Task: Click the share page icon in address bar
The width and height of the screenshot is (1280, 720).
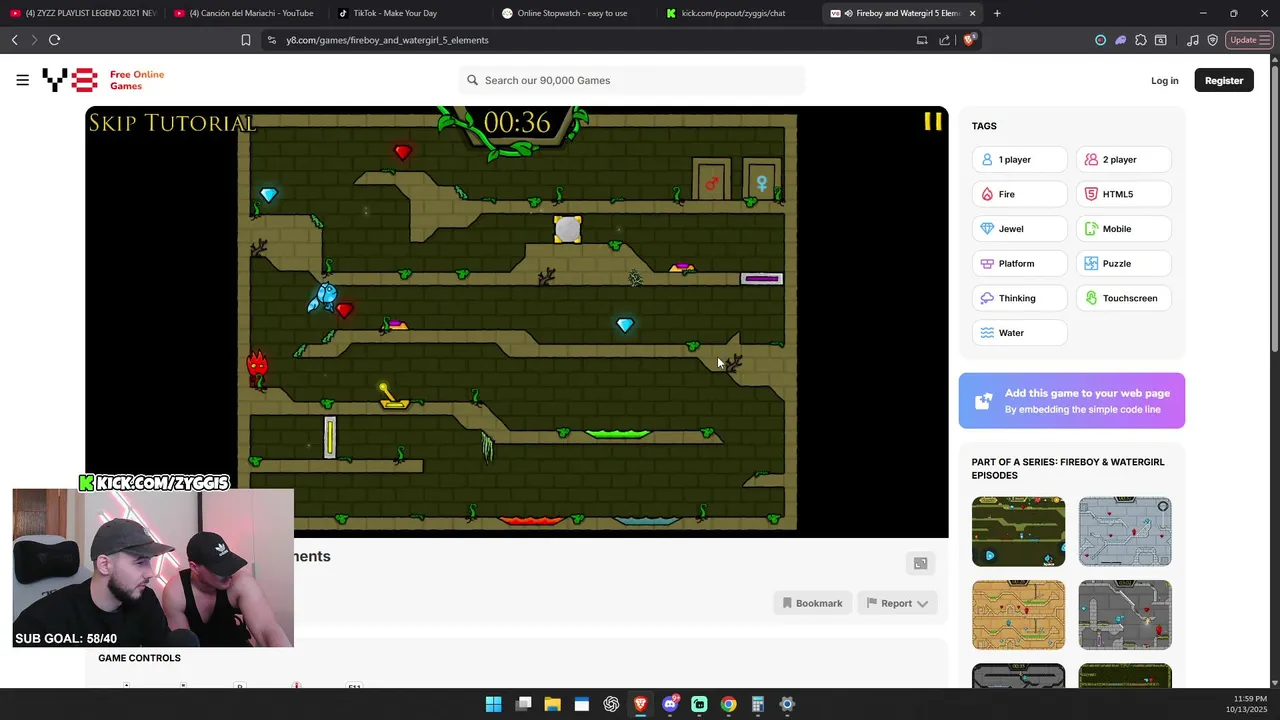Action: (x=944, y=40)
